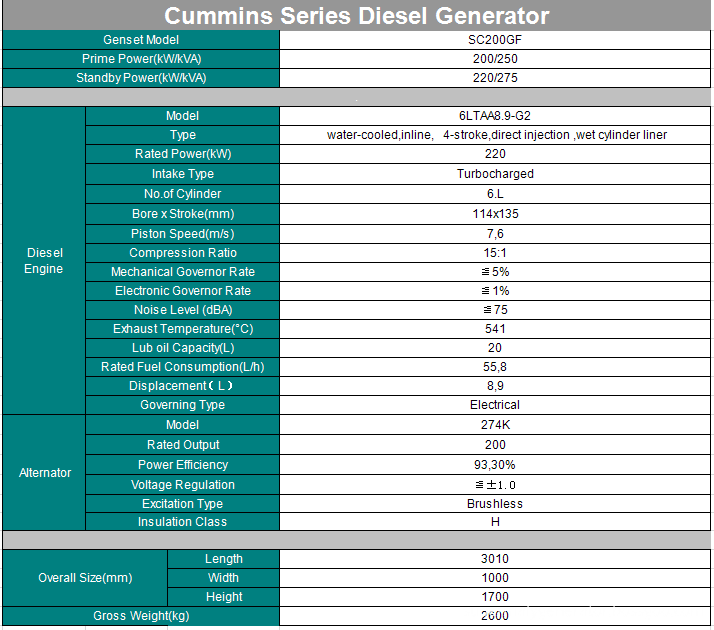Click the 'Insulation Class' label

point(183,522)
